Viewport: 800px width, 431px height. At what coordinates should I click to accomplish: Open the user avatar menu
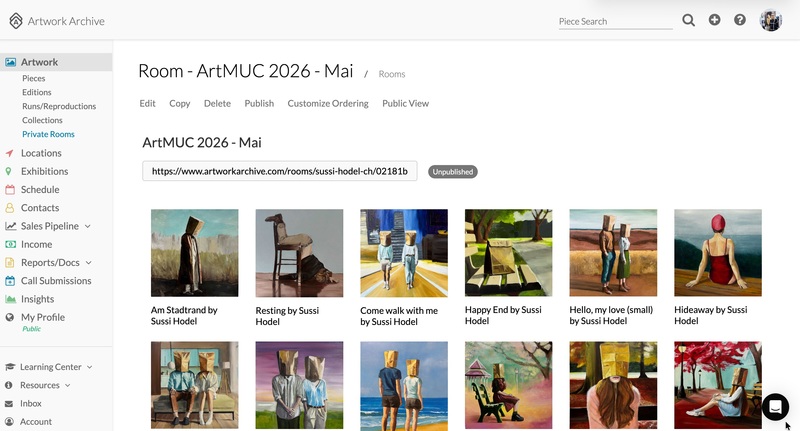[770, 20]
